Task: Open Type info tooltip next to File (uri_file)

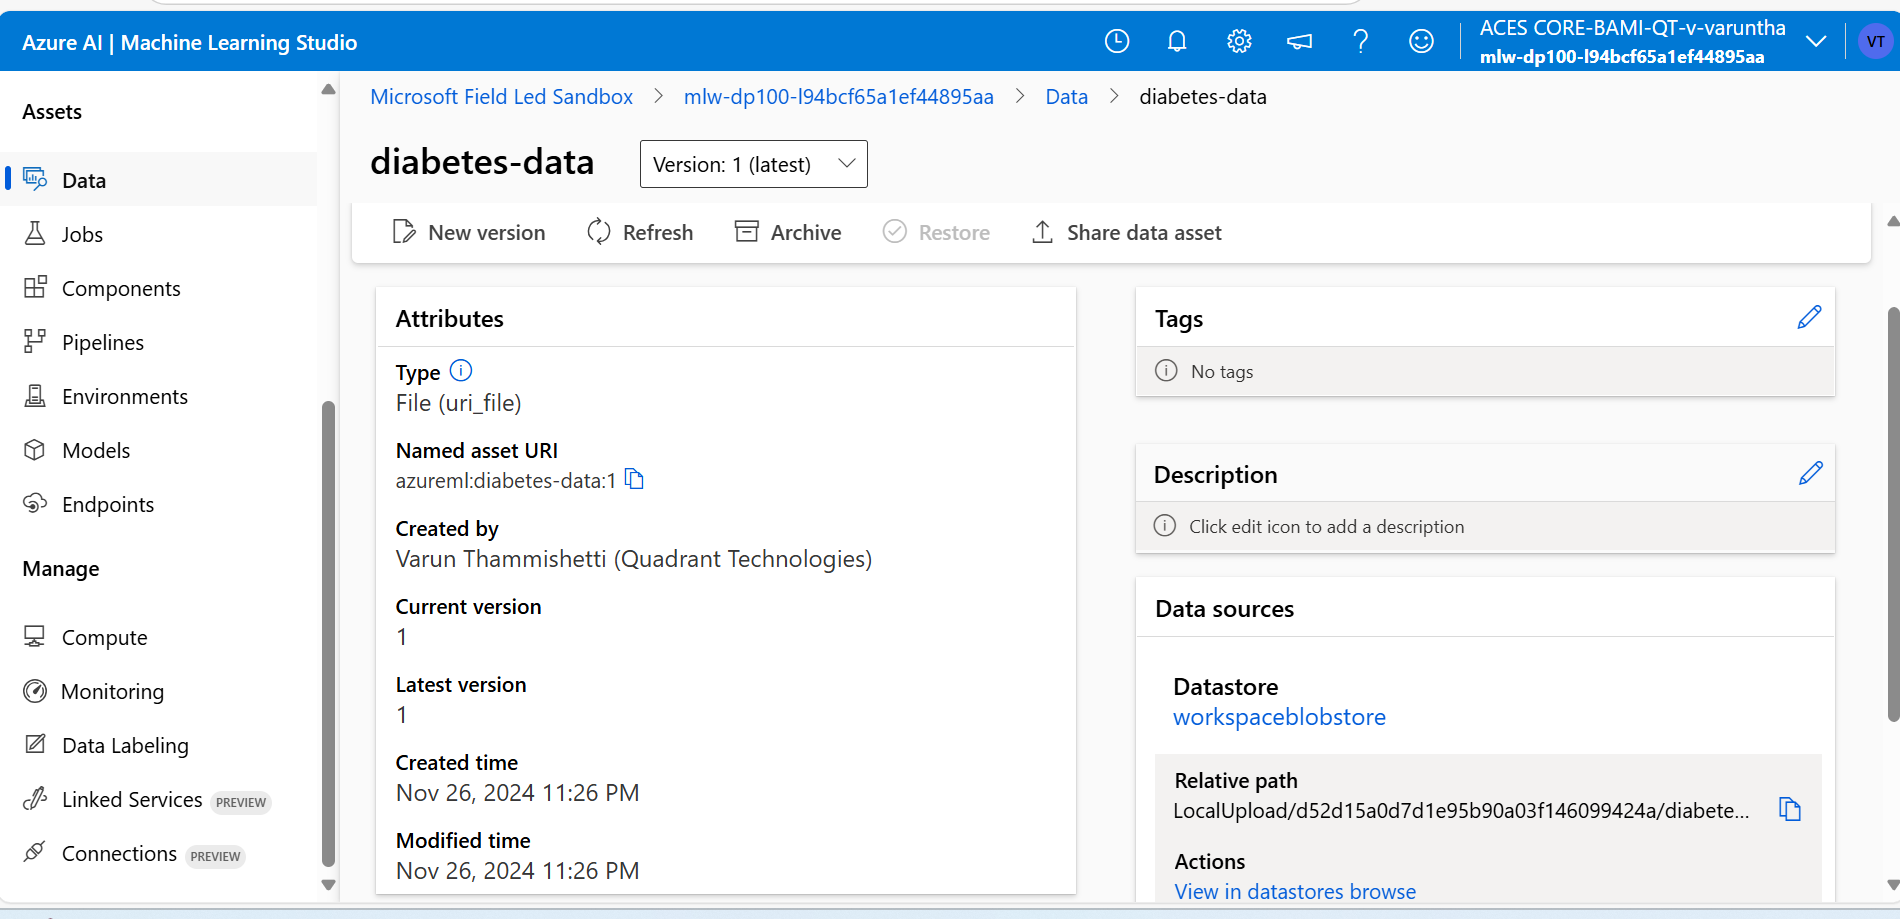Action: [461, 370]
